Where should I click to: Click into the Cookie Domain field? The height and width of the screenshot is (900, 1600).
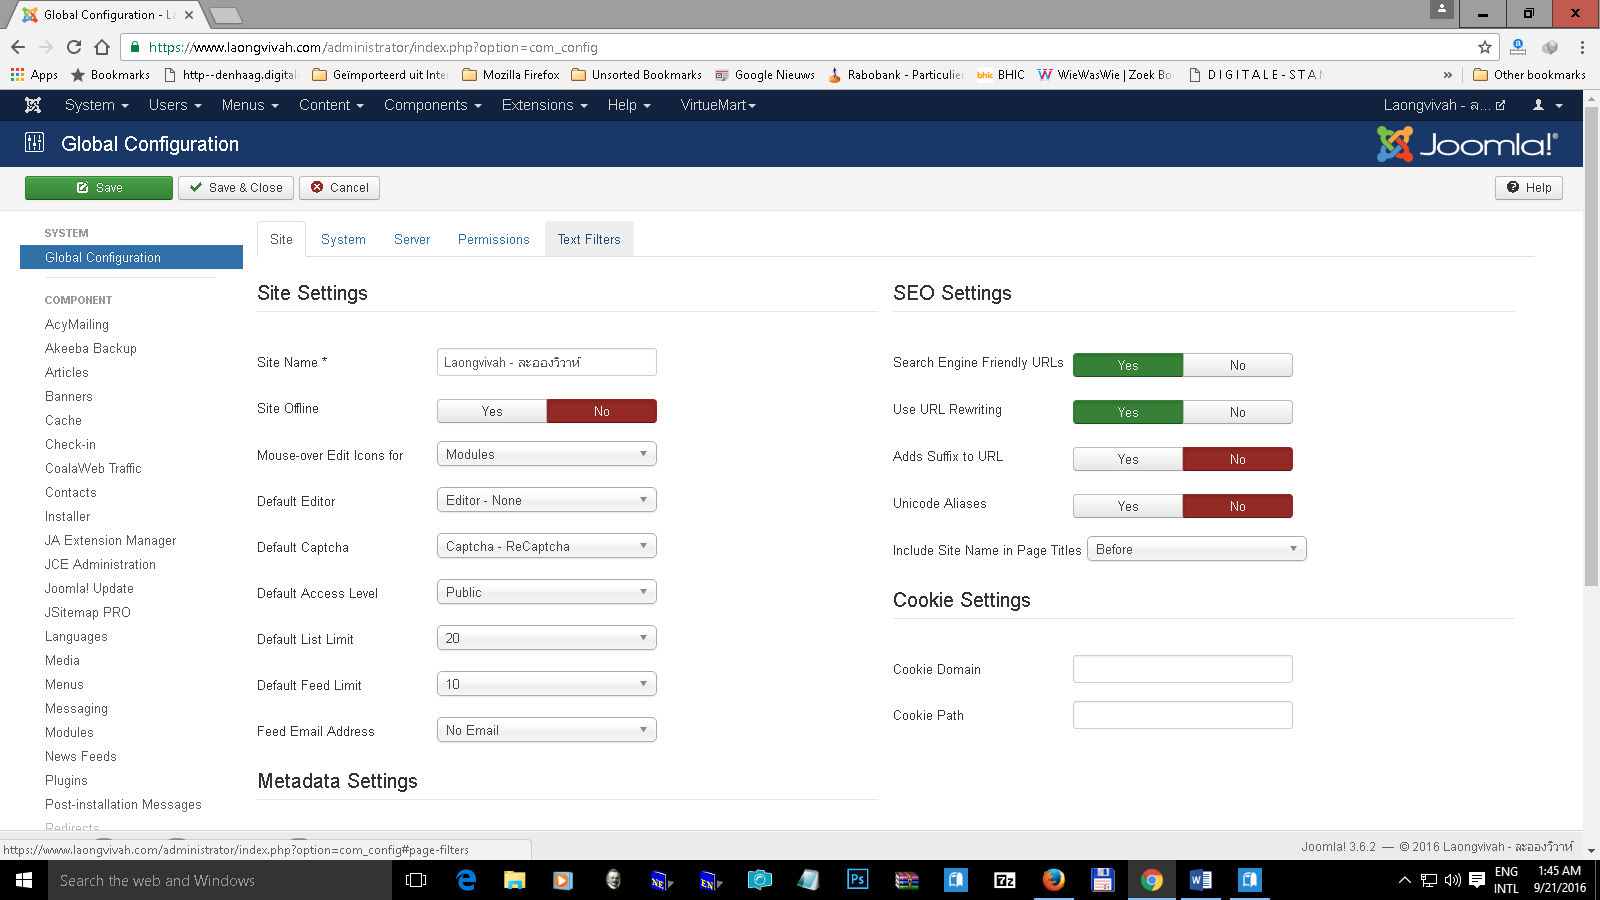click(x=1182, y=669)
